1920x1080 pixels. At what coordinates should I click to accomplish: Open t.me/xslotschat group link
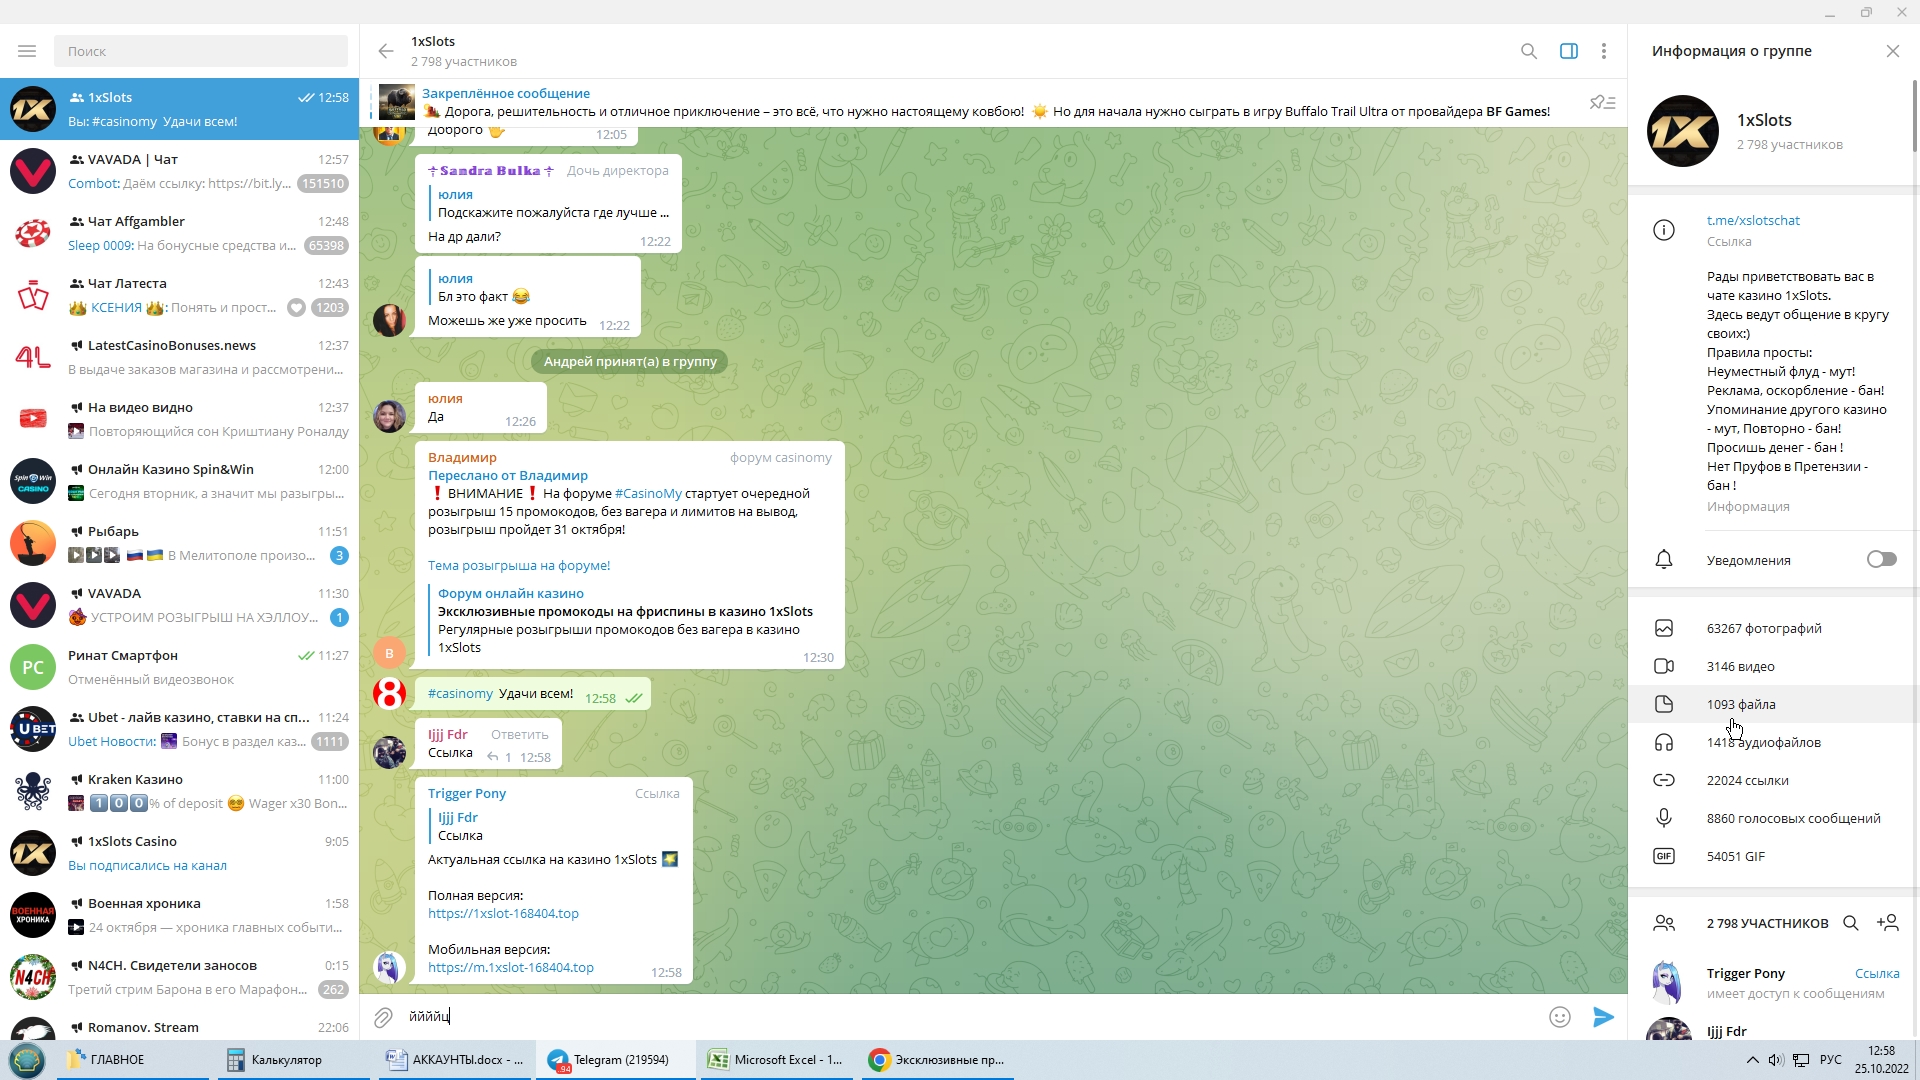tap(1753, 220)
